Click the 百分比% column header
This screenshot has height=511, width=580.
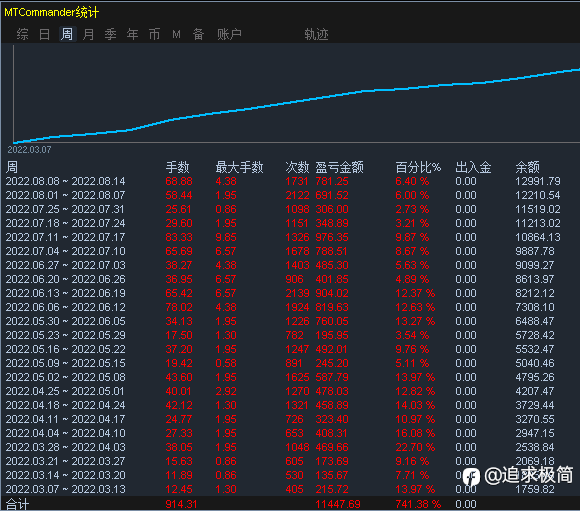tap(418, 167)
